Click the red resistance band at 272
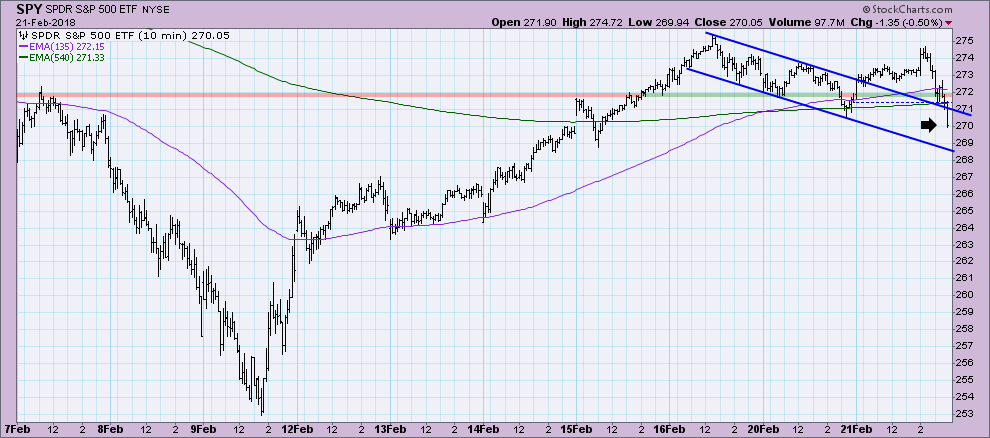Screen dimensions: 990x438 point(300,95)
